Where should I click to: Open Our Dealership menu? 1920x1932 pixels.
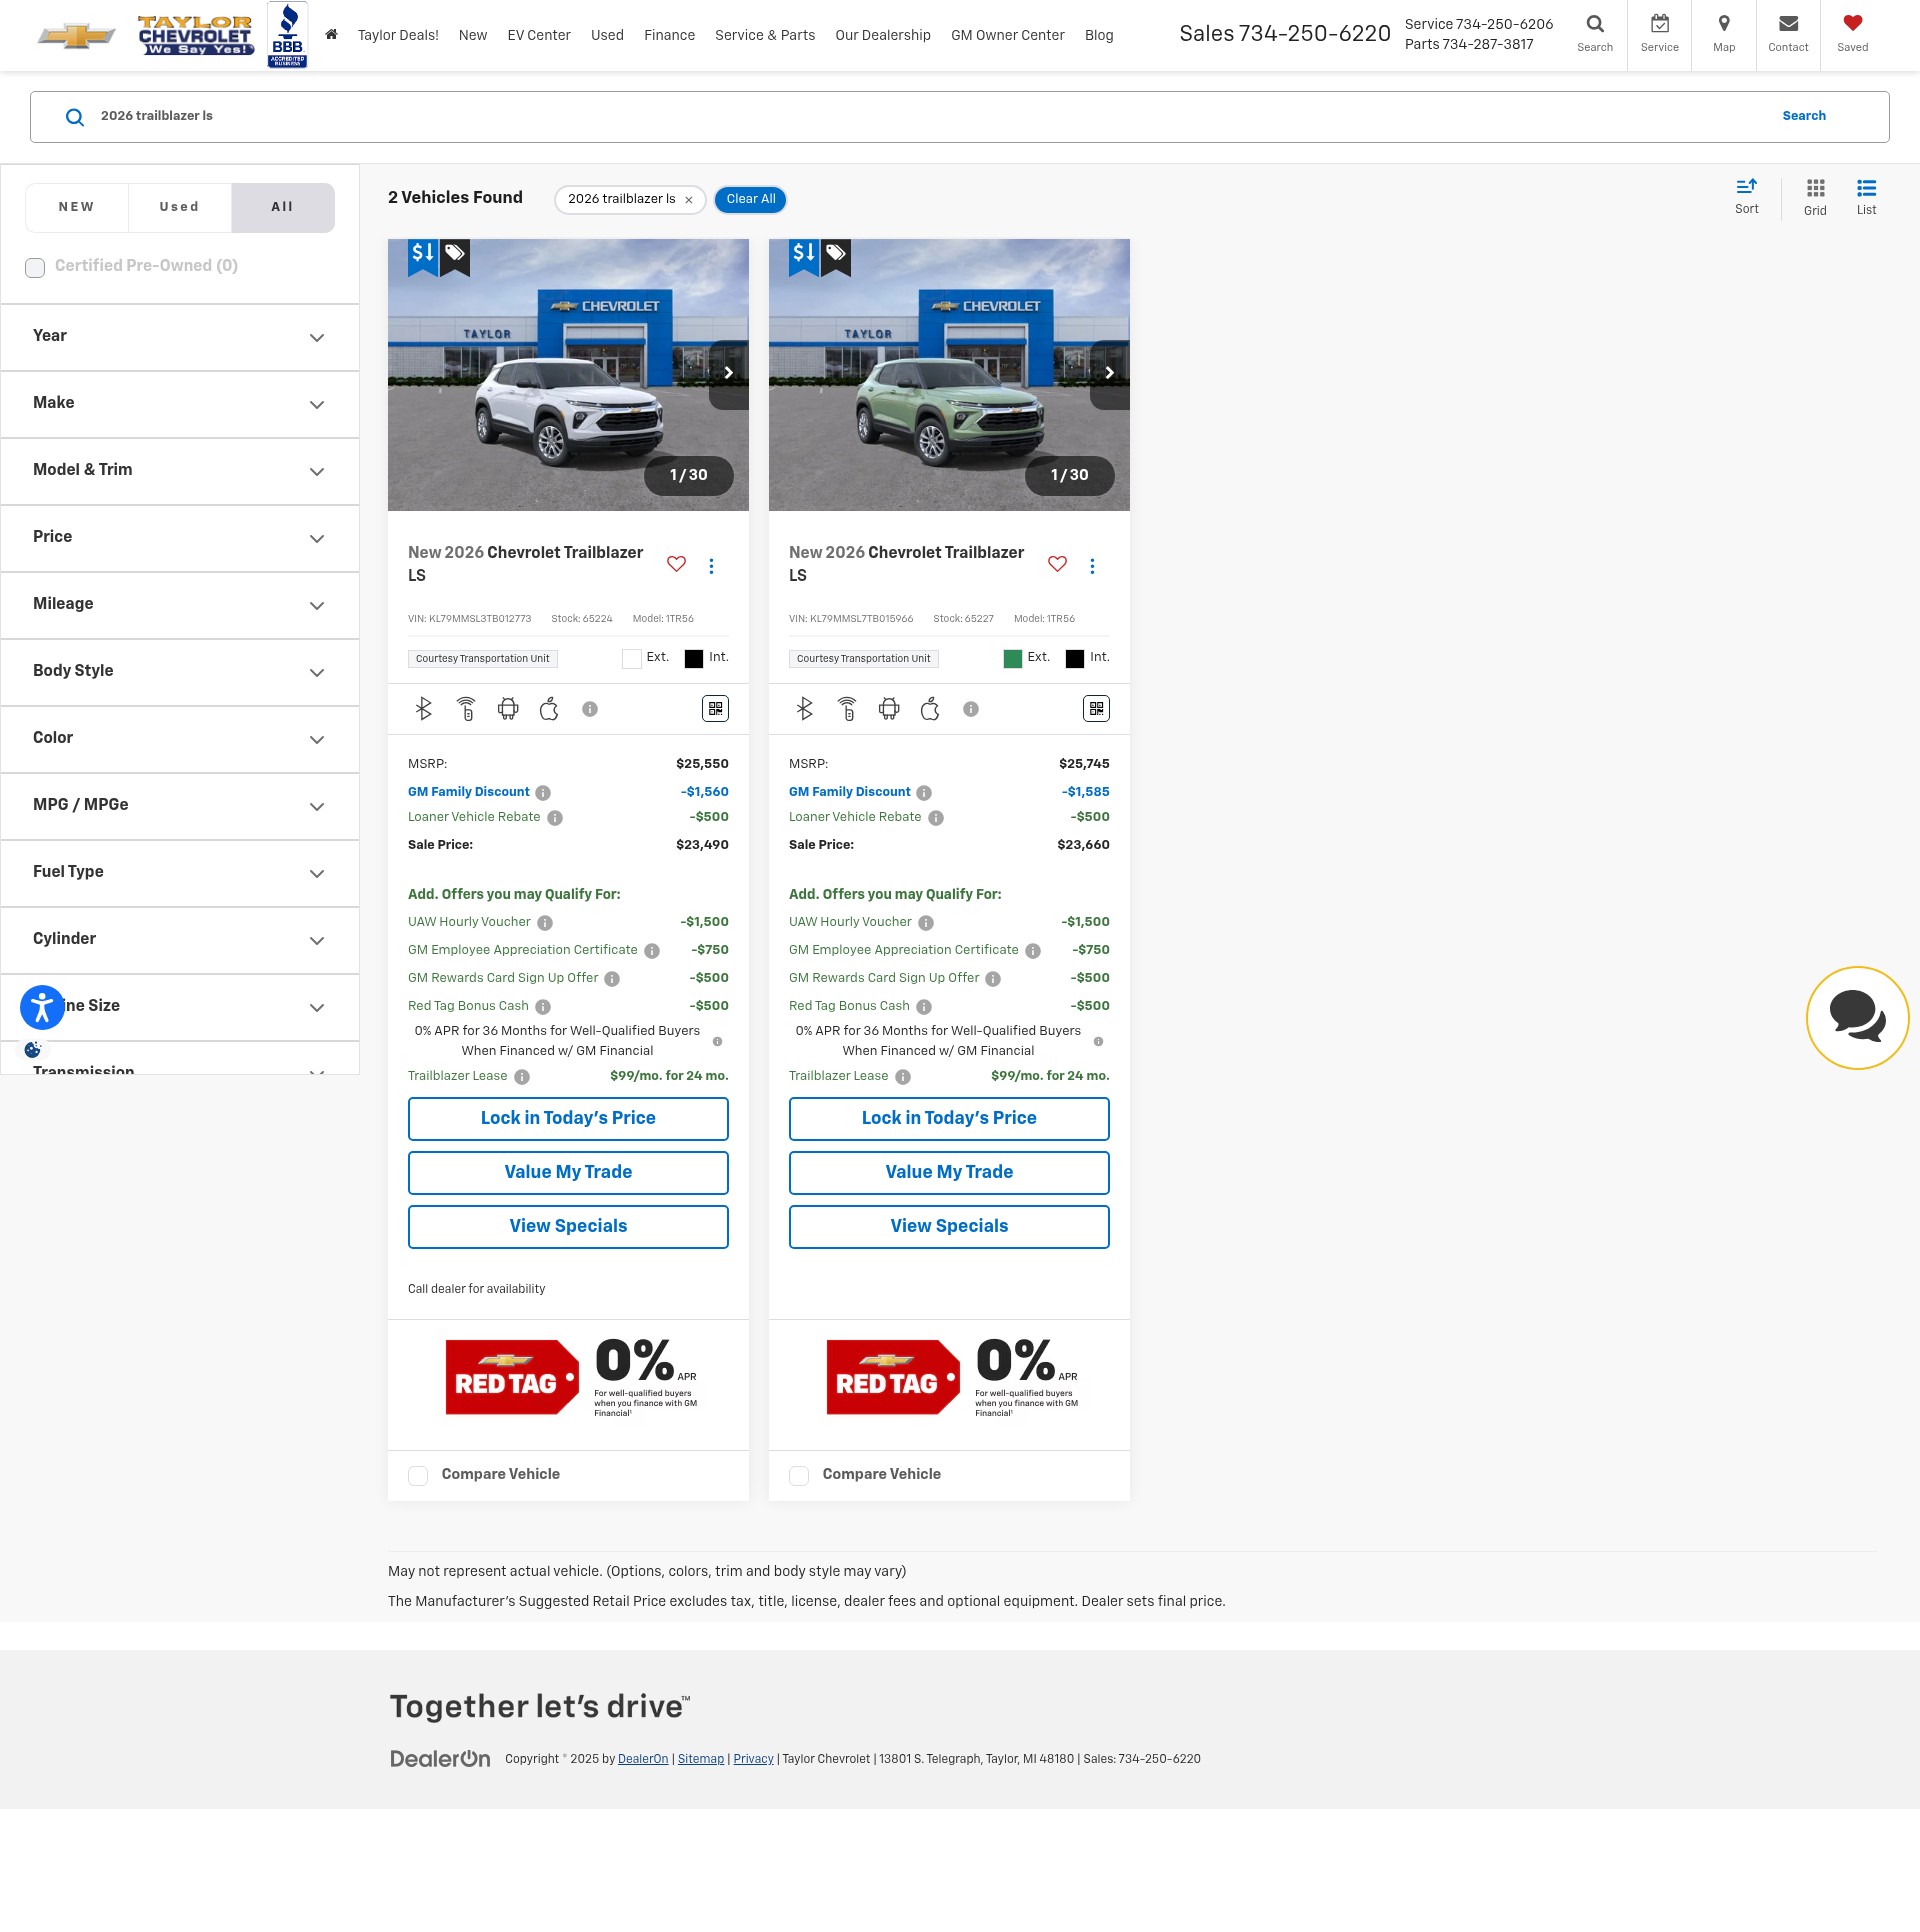click(x=883, y=35)
